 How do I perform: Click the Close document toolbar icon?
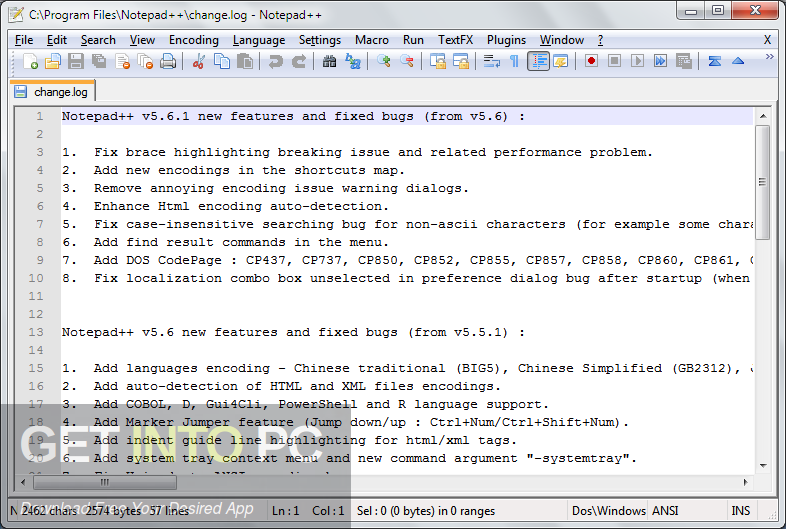click(122, 61)
